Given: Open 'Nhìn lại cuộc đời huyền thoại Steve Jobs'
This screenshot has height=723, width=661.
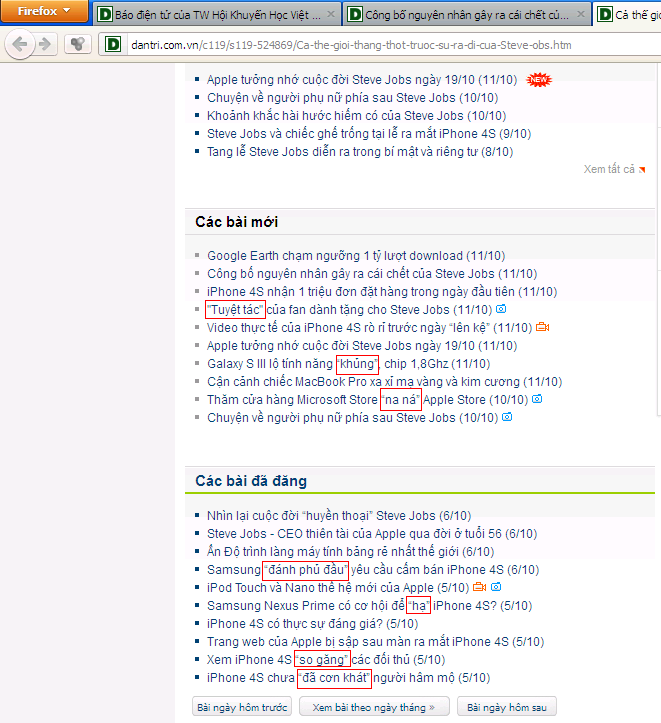Looking at the screenshot, I should tap(339, 515).
